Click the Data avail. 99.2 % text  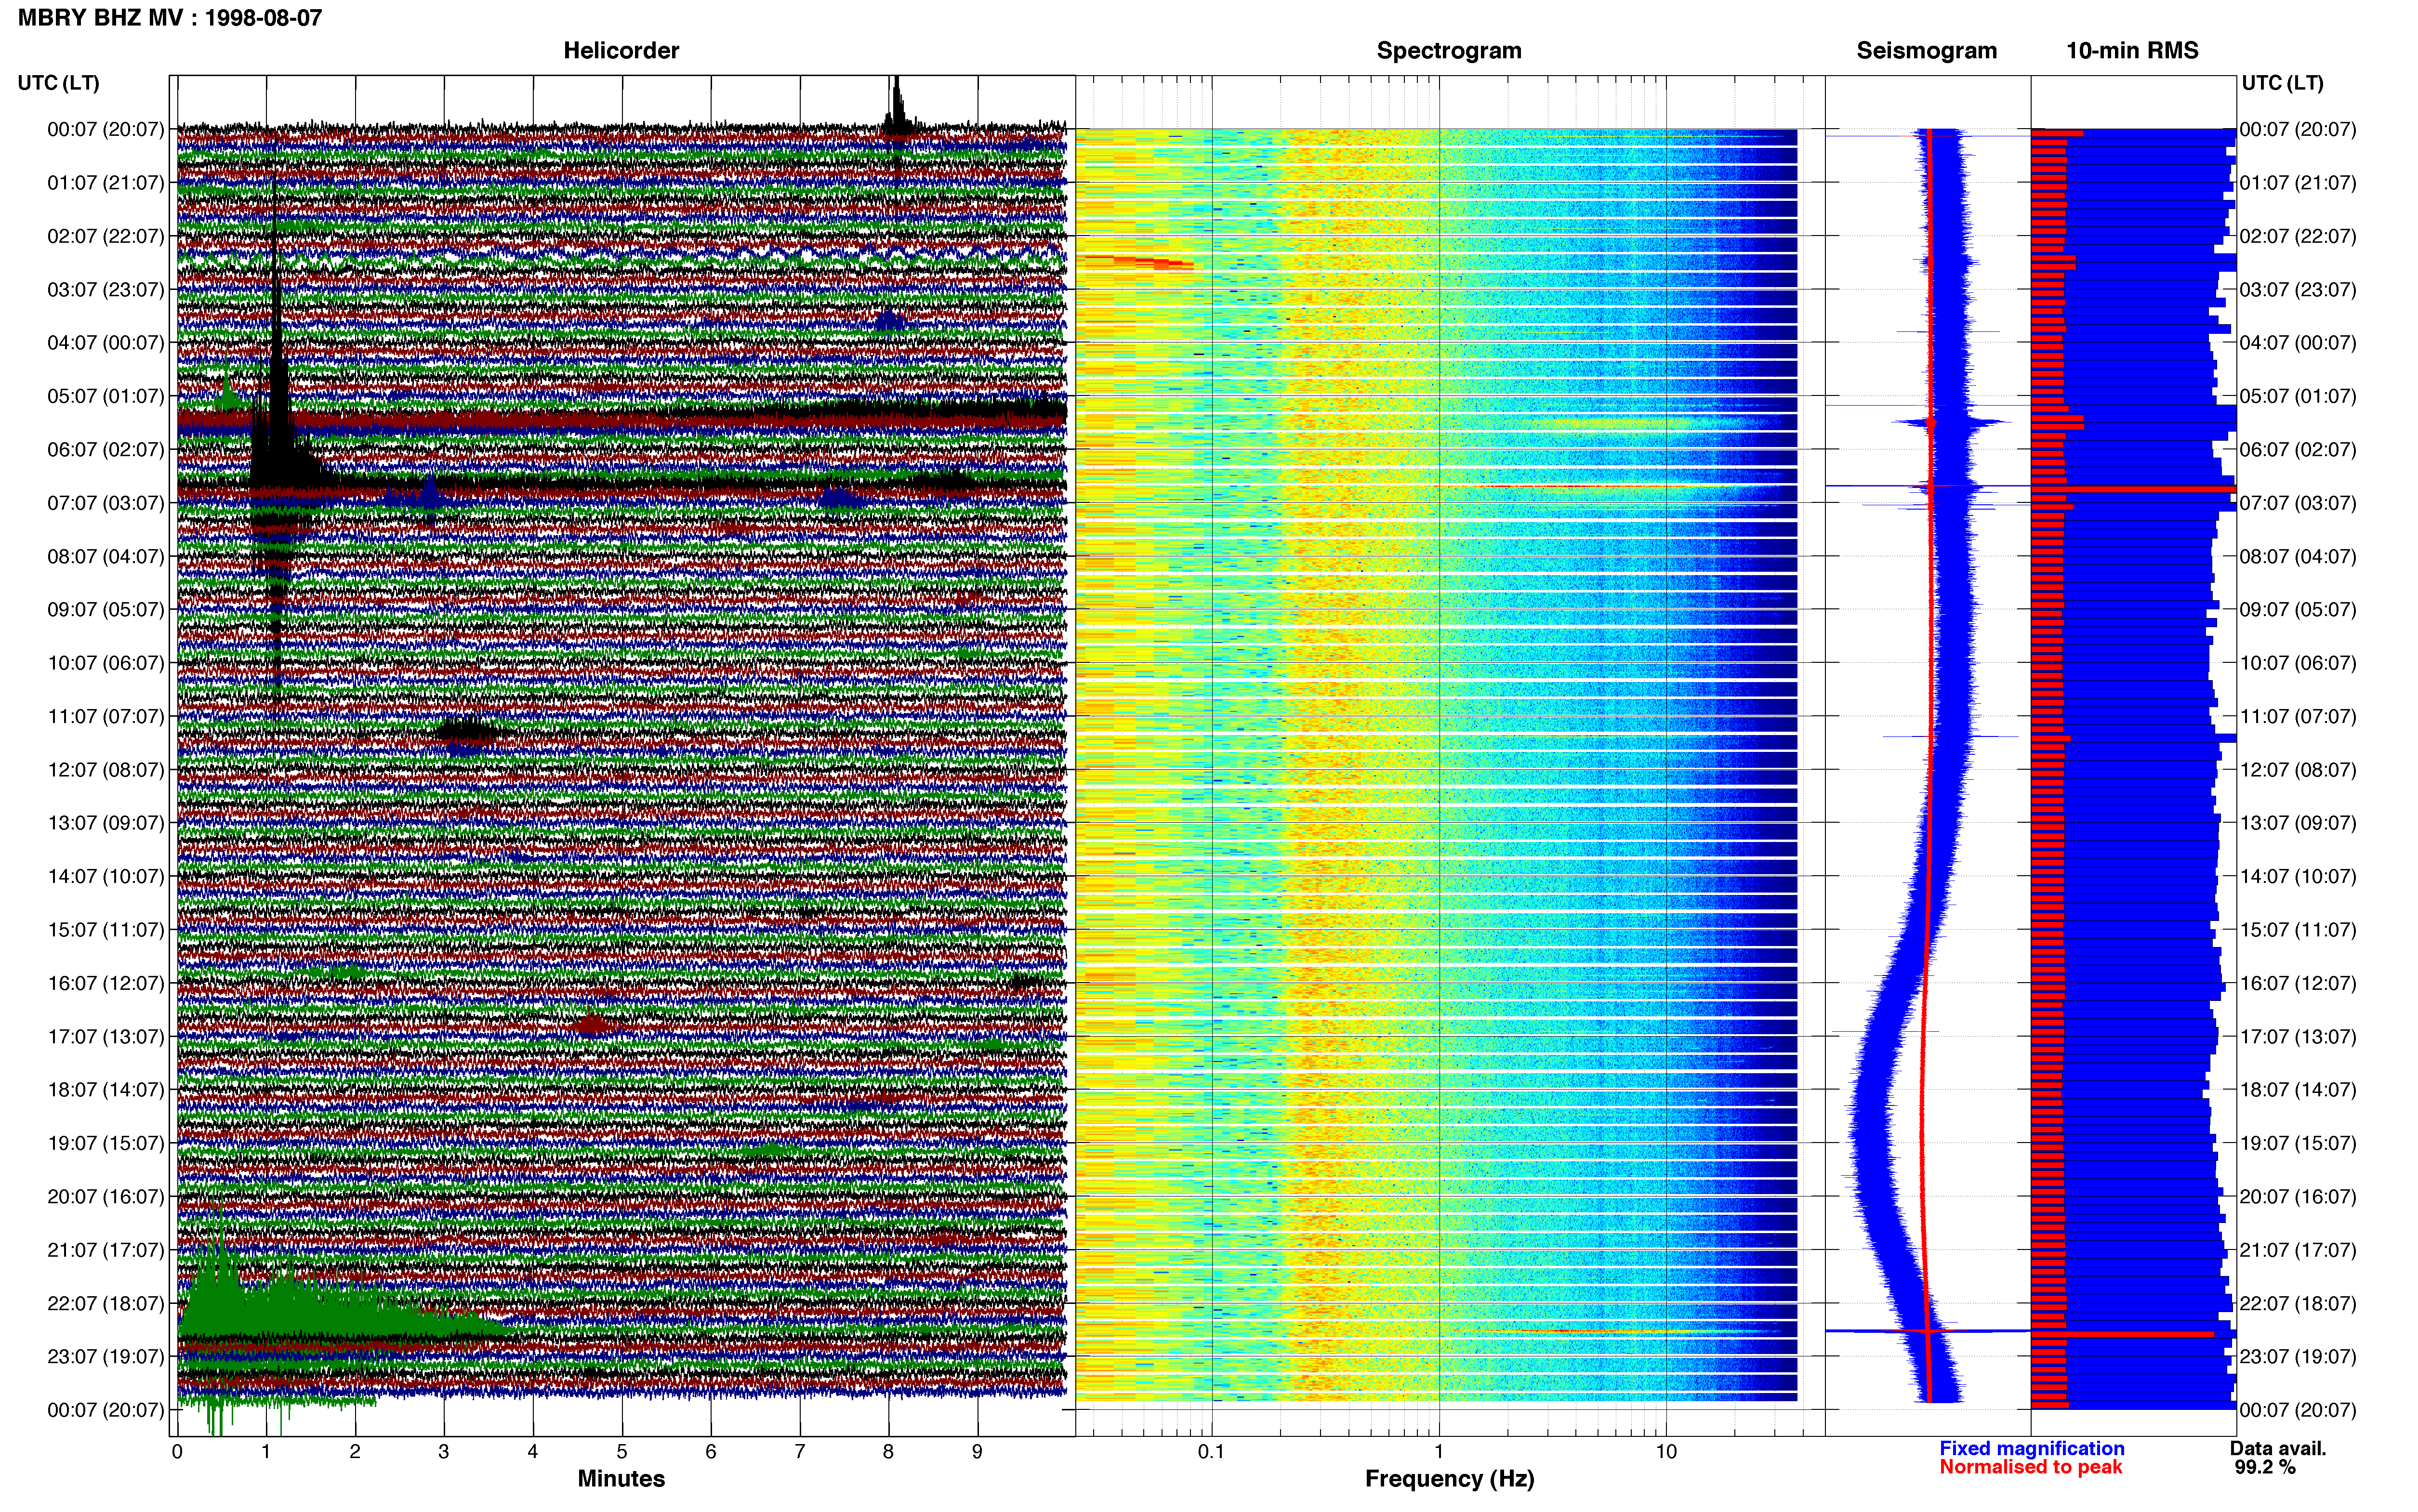point(2278,1457)
